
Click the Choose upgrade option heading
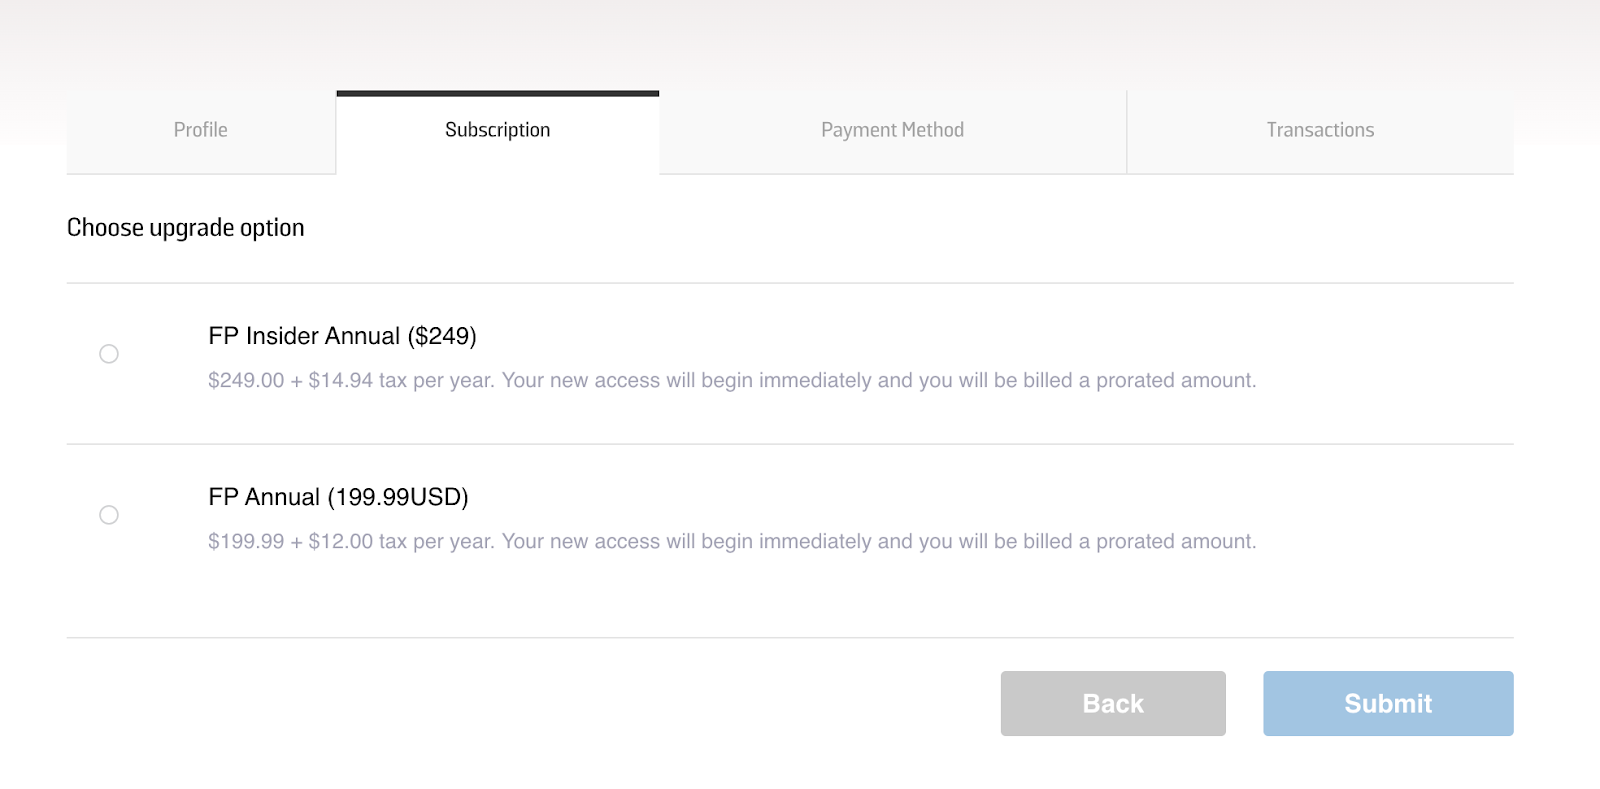(x=186, y=228)
